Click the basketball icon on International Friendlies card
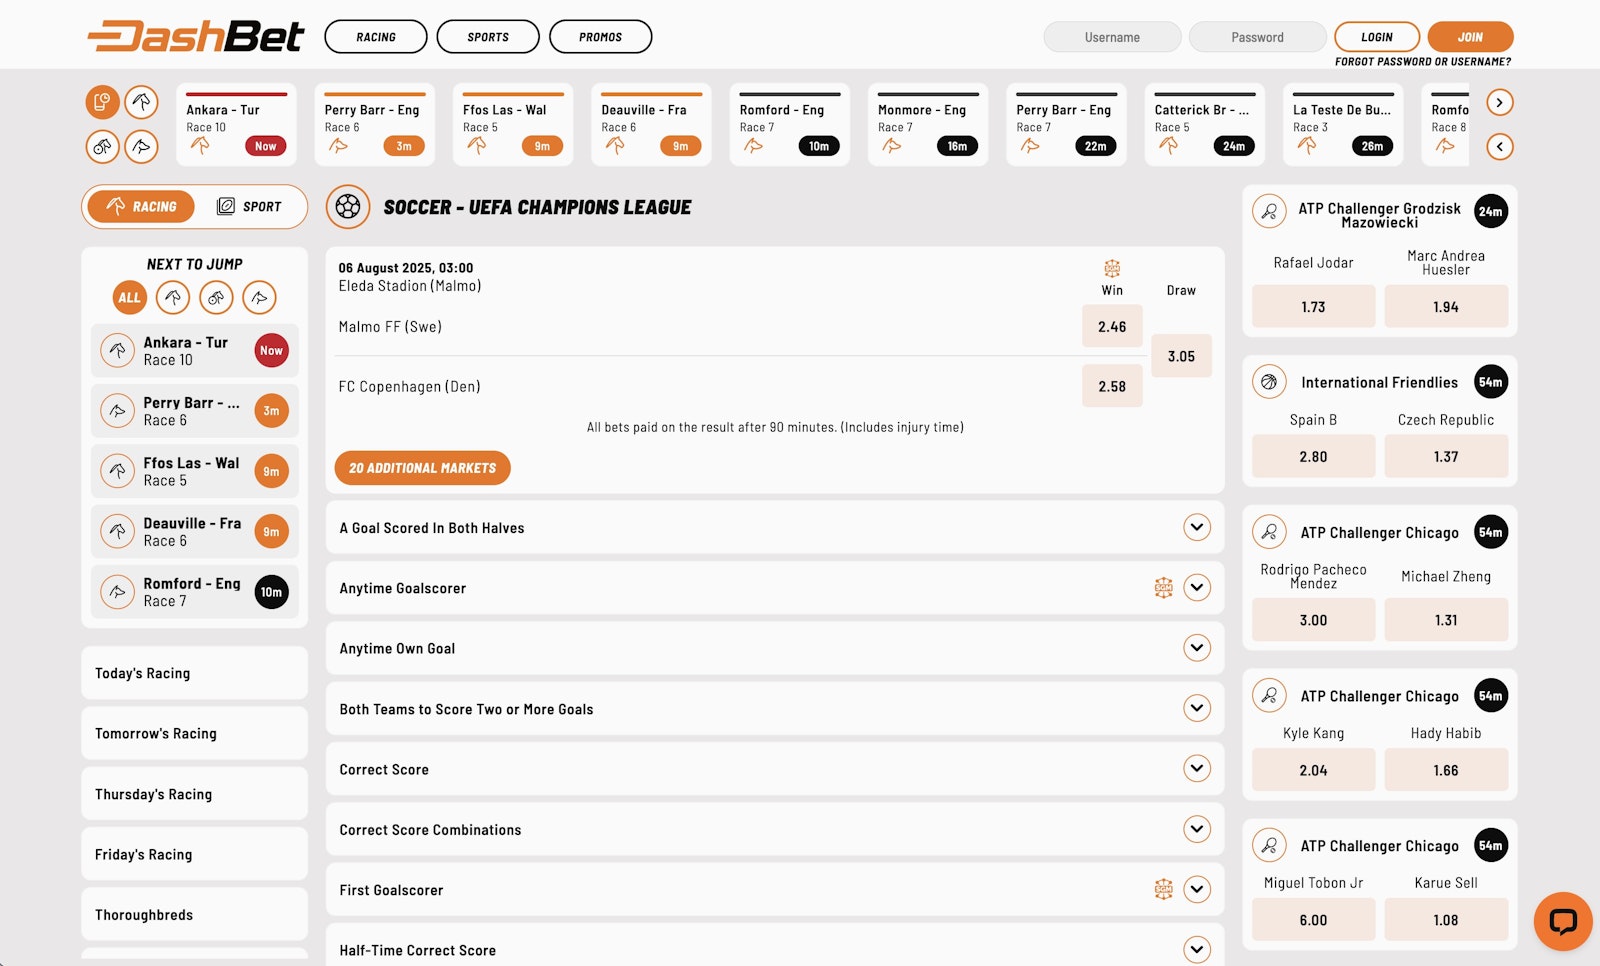Screen dimensions: 1600x966 coord(1270,381)
